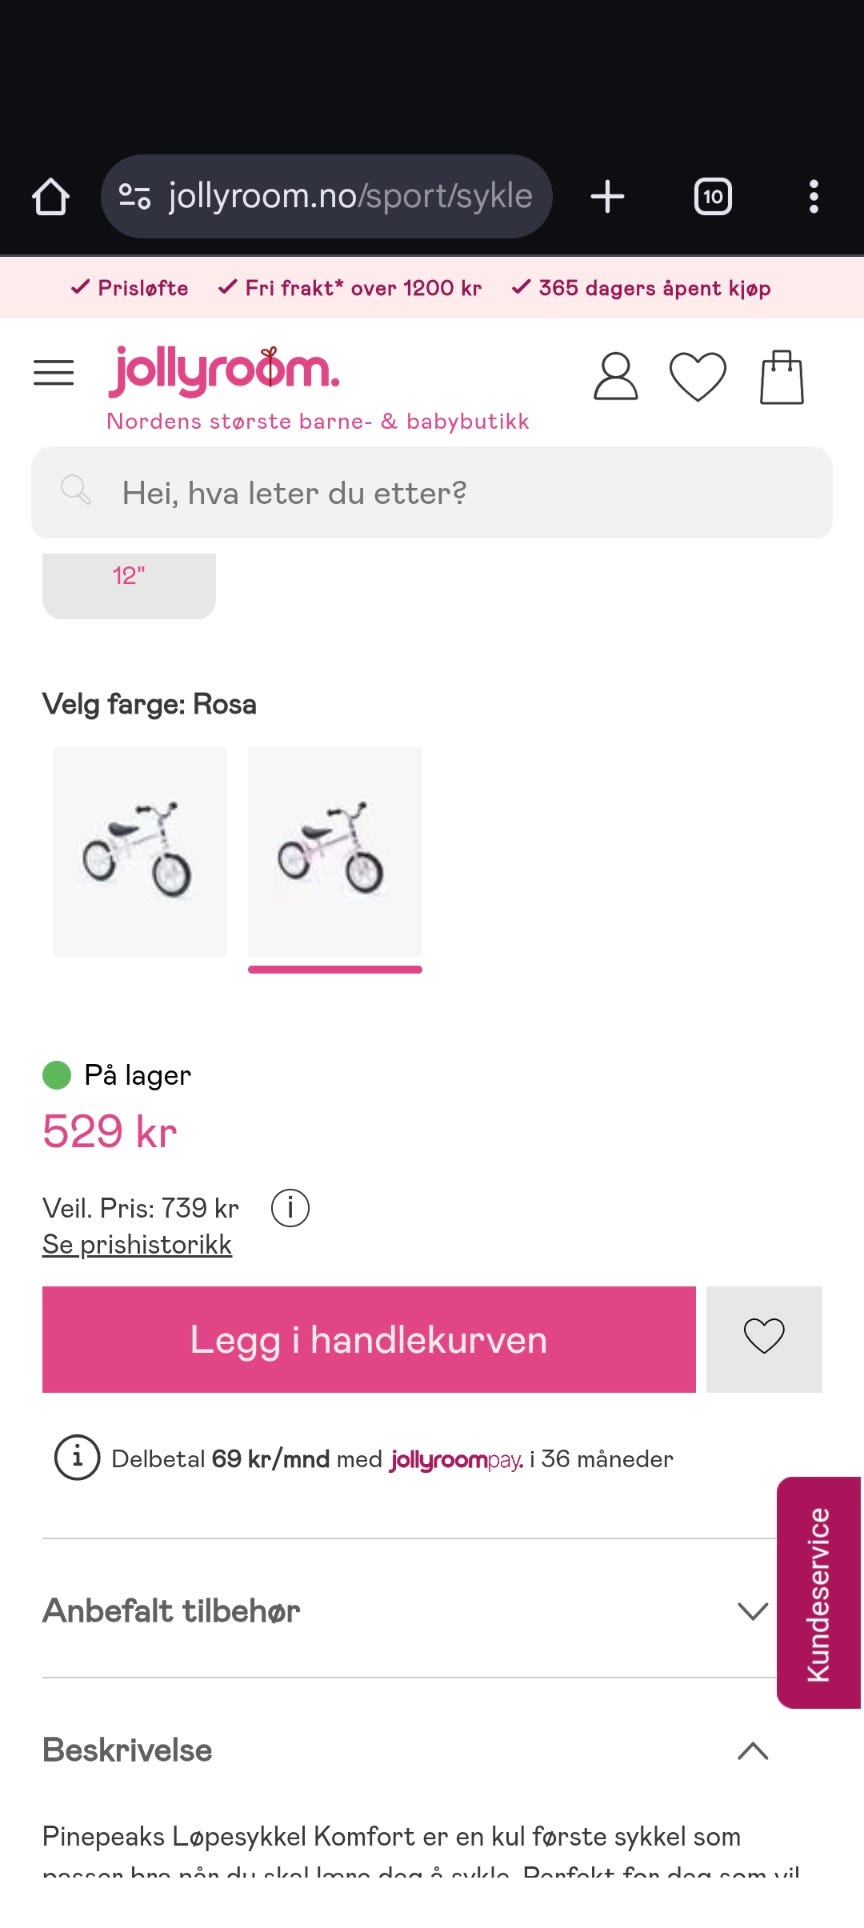The width and height of the screenshot is (864, 1928).
Task: Click the info icon next to Delbetal
Action: click(77, 1458)
